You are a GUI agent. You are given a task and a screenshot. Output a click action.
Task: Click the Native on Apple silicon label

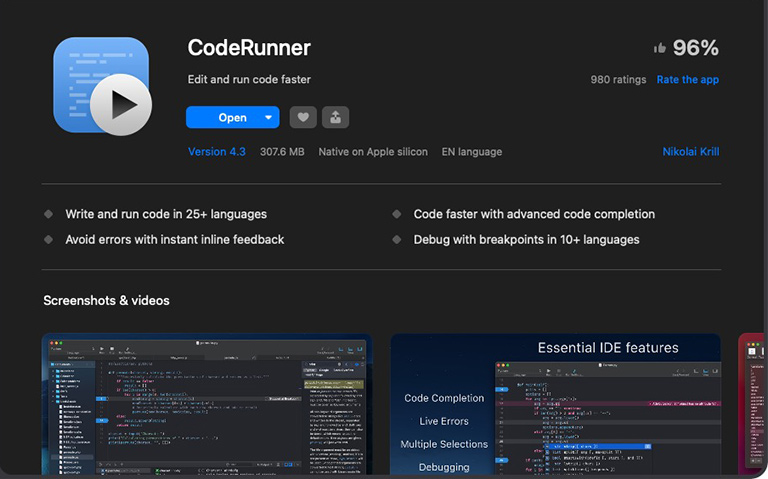[x=372, y=152]
